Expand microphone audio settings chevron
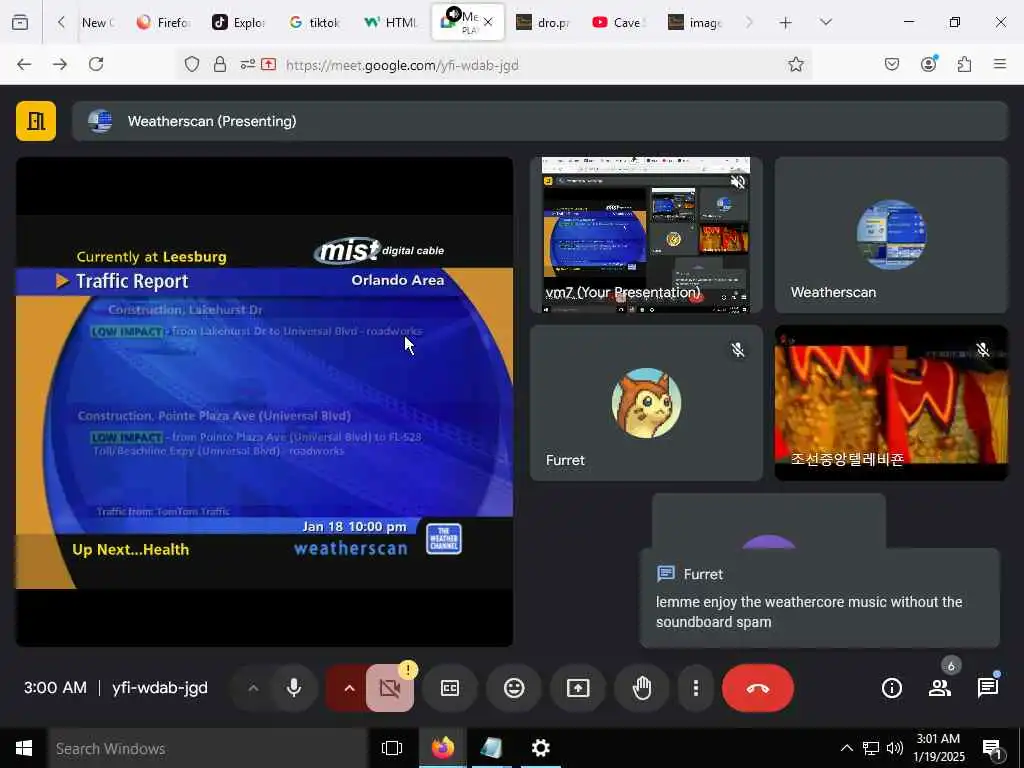The image size is (1024, 768). click(x=253, y=688)
